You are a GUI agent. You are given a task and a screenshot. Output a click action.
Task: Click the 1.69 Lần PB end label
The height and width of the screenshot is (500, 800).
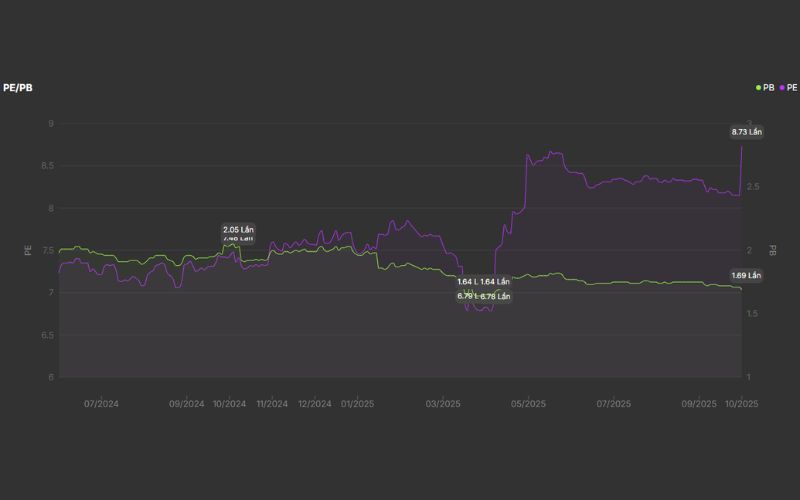coord(746,275)
